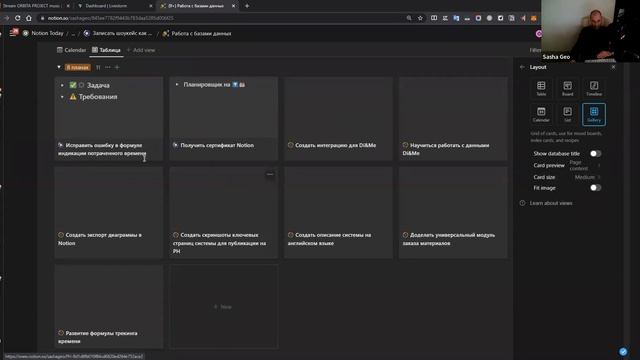640x360 pixels.
Task: Open the Notion Today breadcrumb
Action: [x=43, y=33]
